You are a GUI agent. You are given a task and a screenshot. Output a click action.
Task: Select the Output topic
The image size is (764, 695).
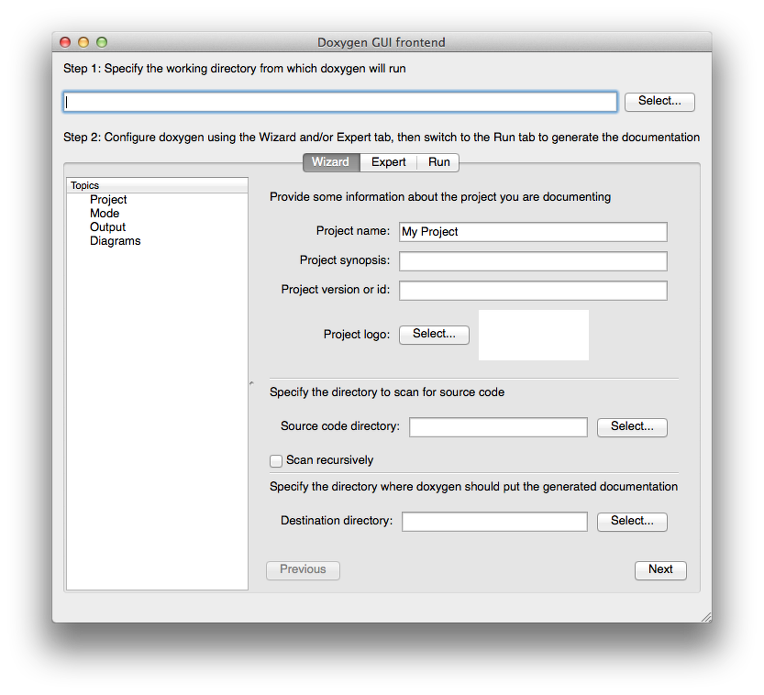pos(108,227)
